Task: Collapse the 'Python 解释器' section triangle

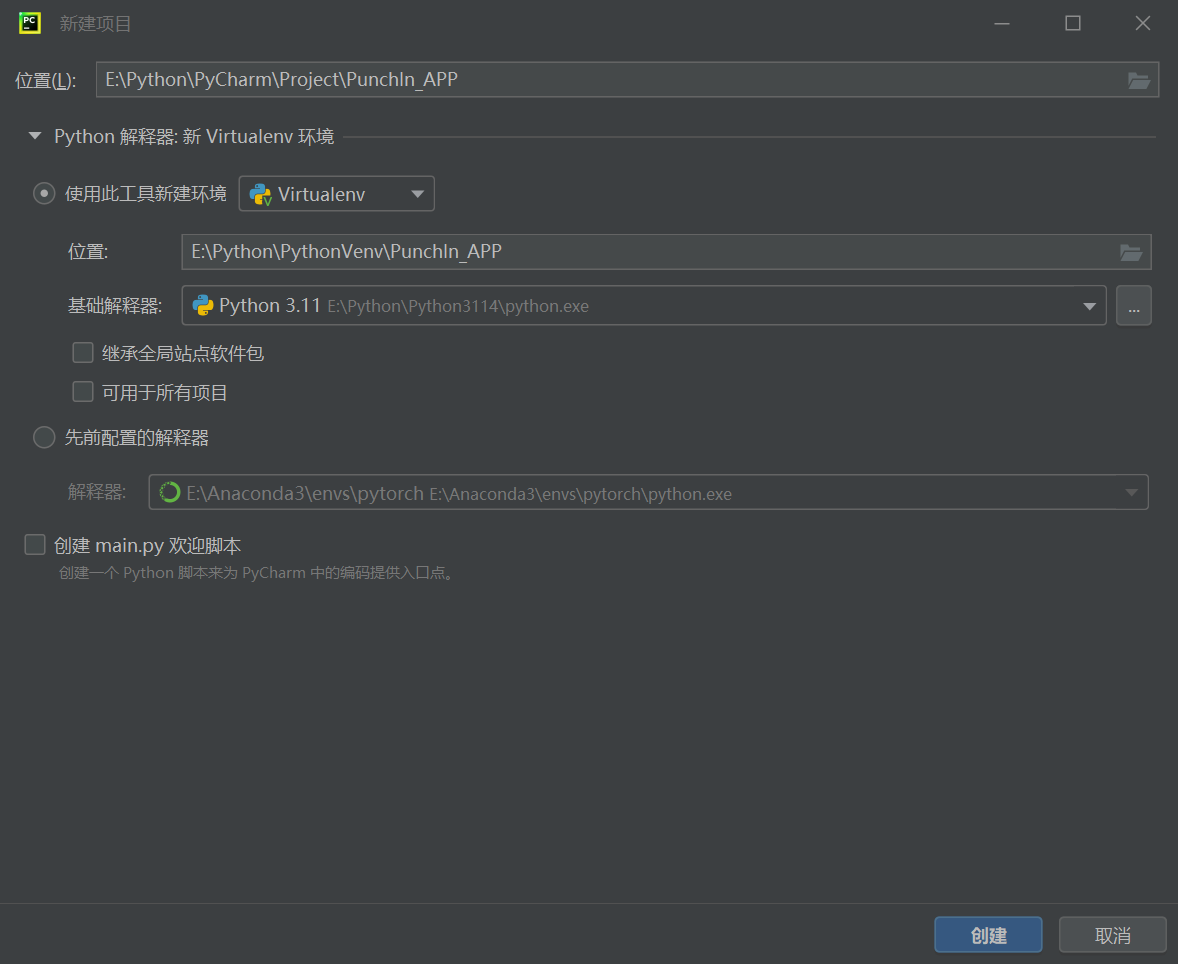Action: click(x=35, y=136)
